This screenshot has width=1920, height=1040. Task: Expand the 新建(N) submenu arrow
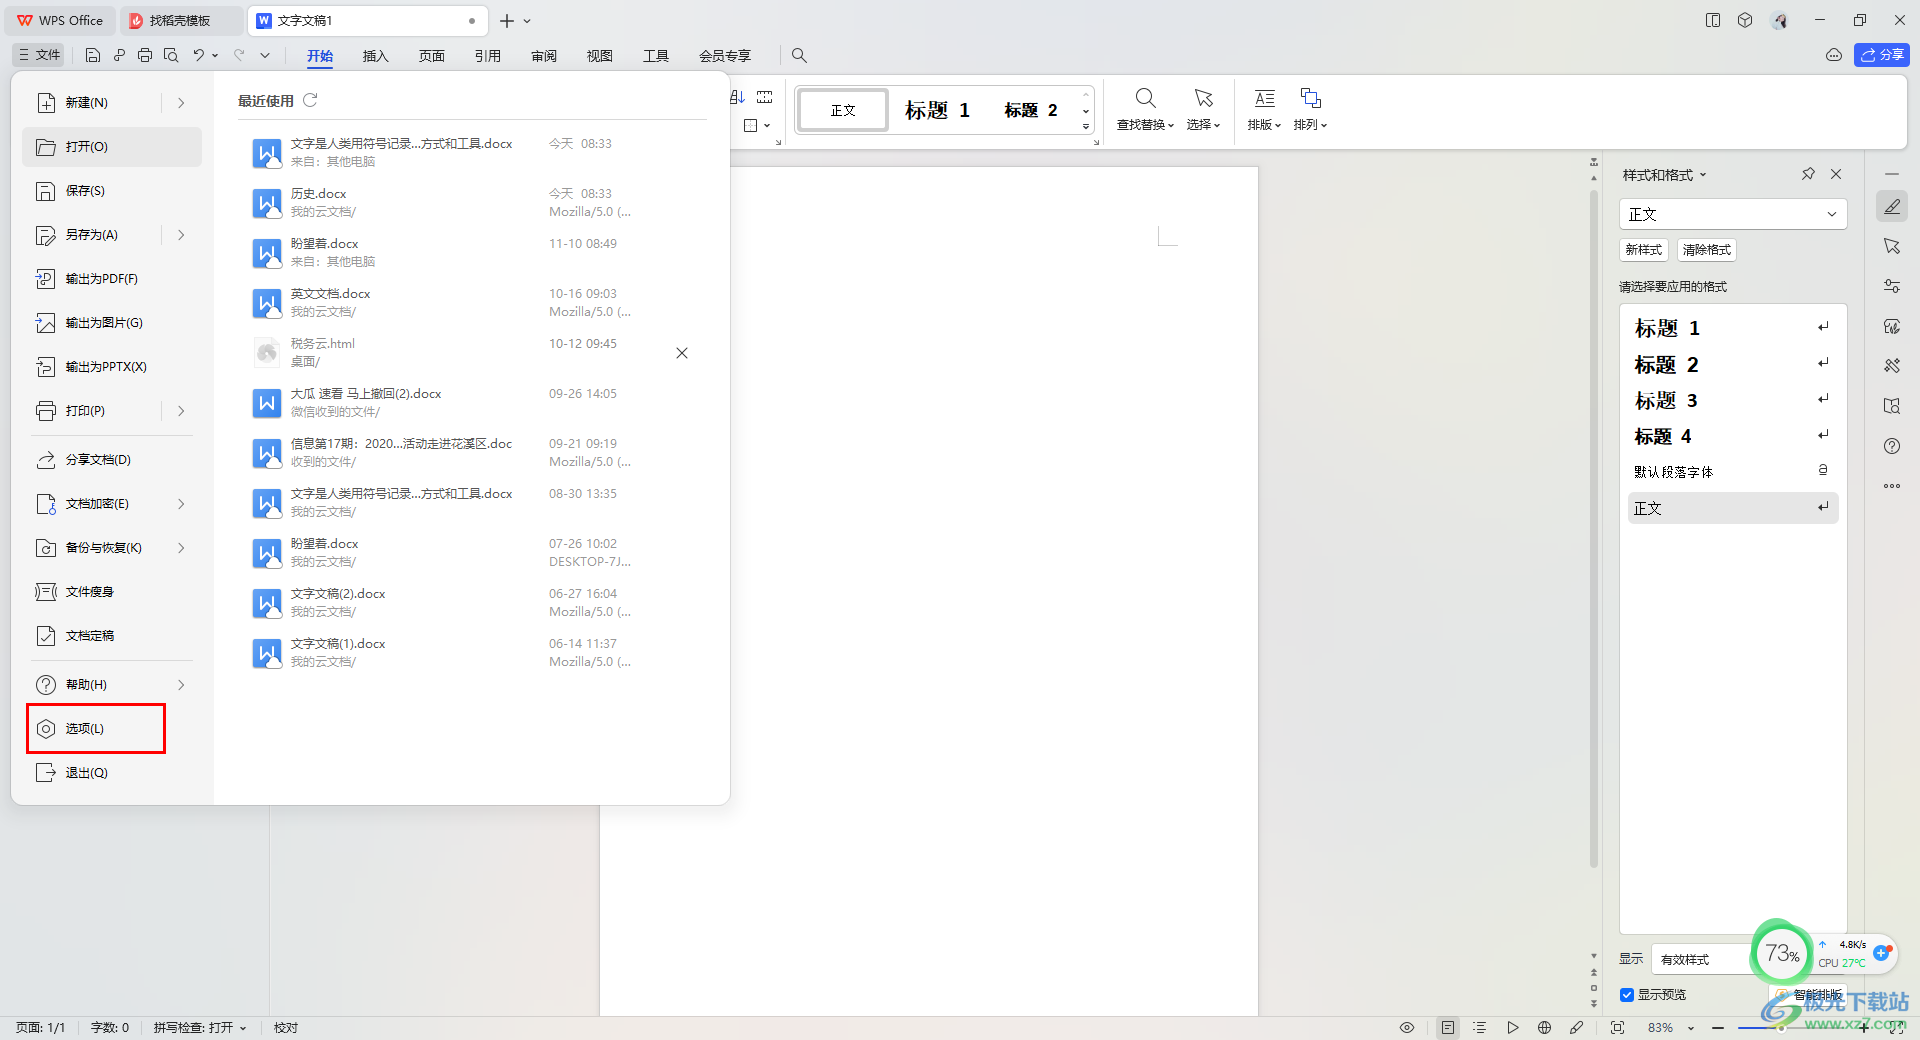[181, 102]
